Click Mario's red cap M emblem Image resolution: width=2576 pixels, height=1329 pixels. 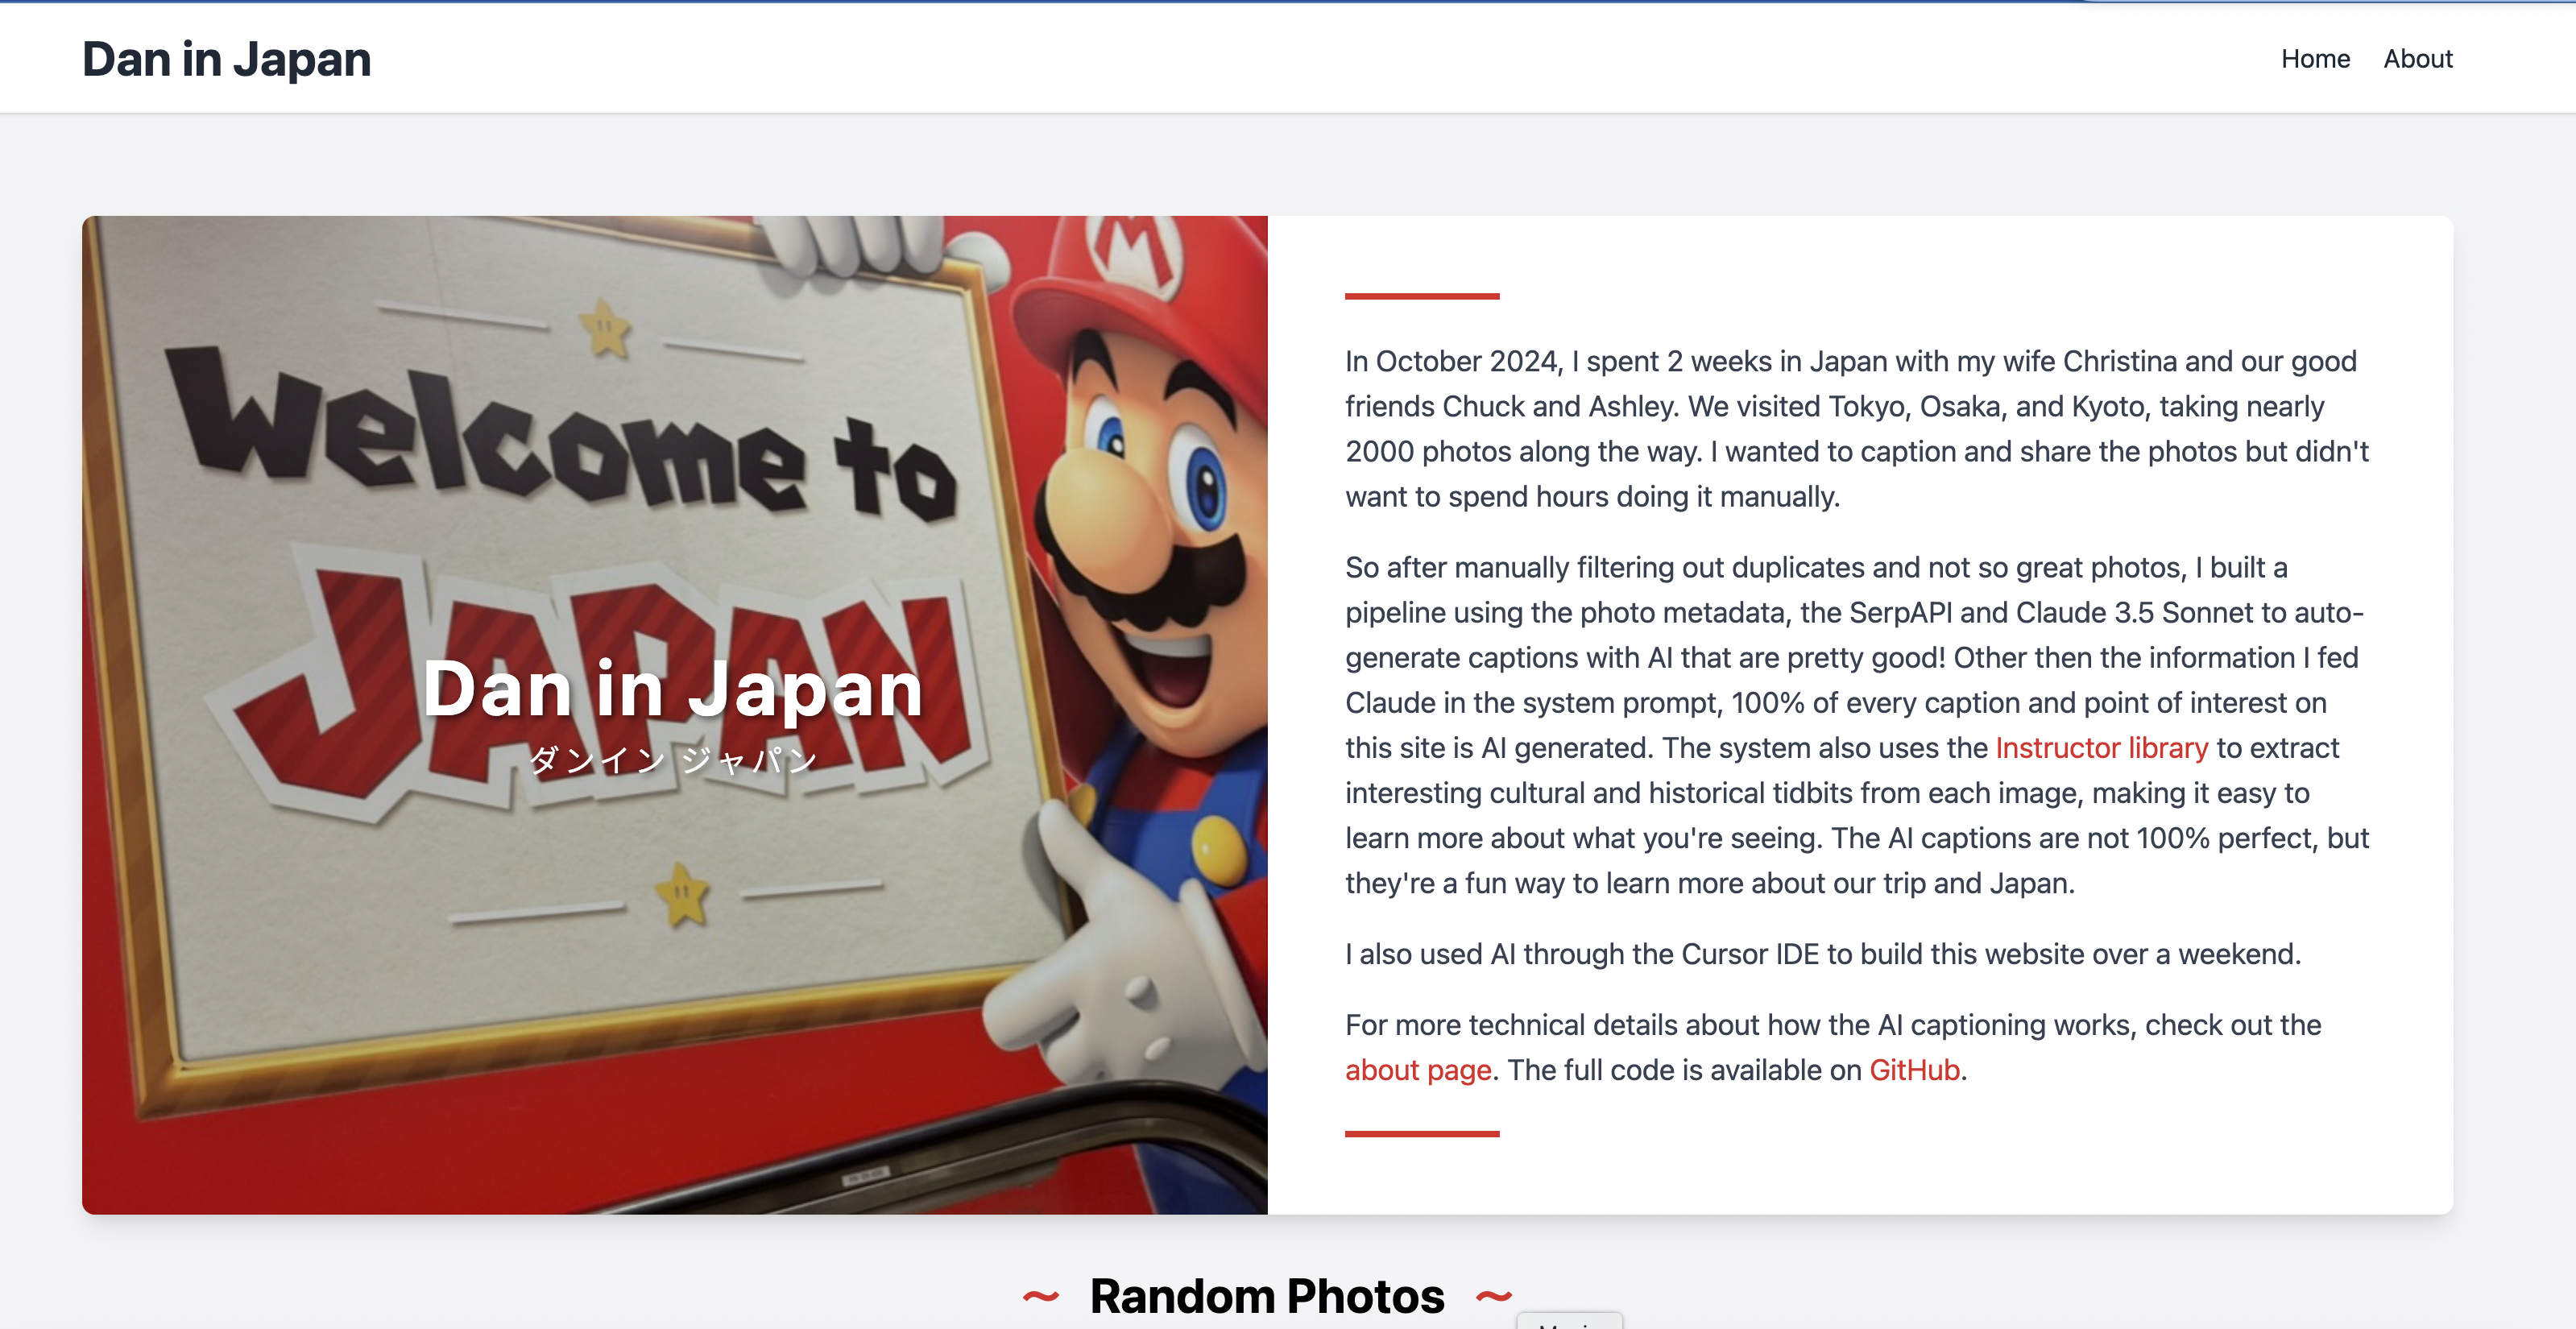pyautogui.click(x=1135, y=250)
